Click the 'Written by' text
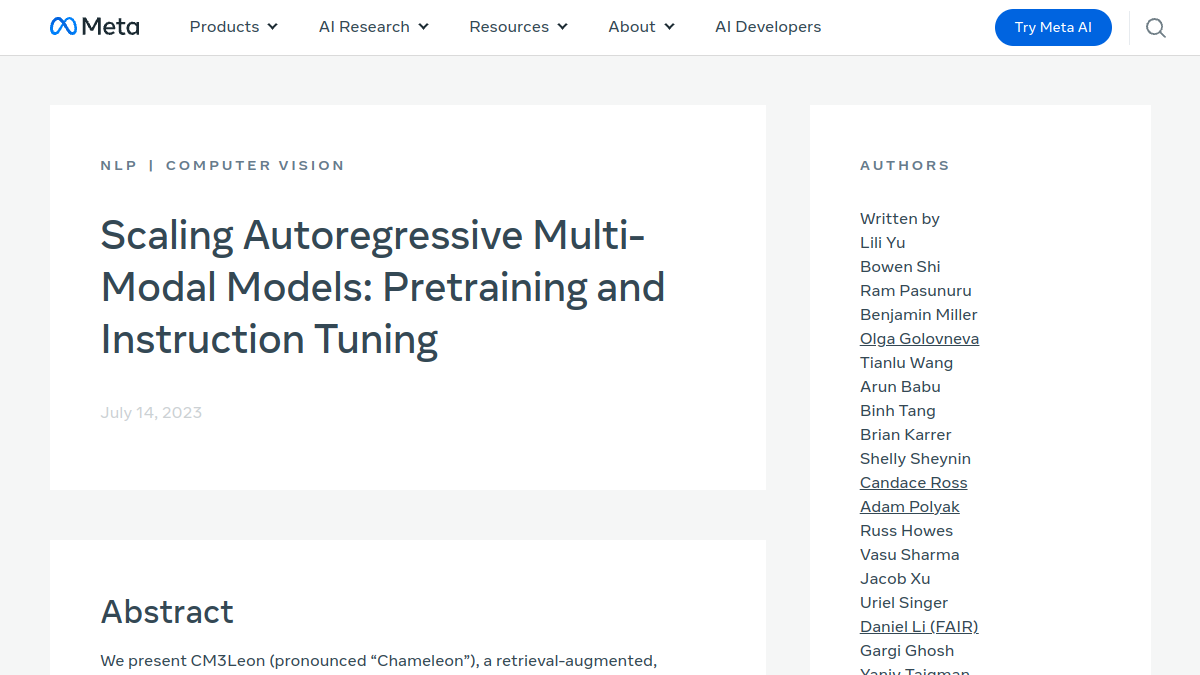Screen dimensions: 1200x675 pos(900,218)
